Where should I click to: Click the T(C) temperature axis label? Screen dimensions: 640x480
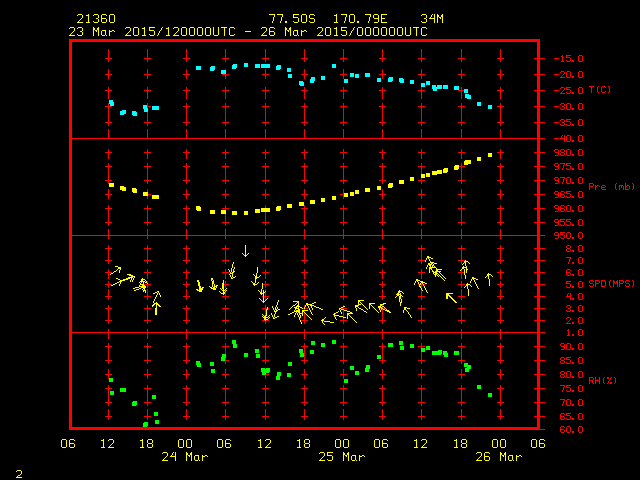click(600, 89)
